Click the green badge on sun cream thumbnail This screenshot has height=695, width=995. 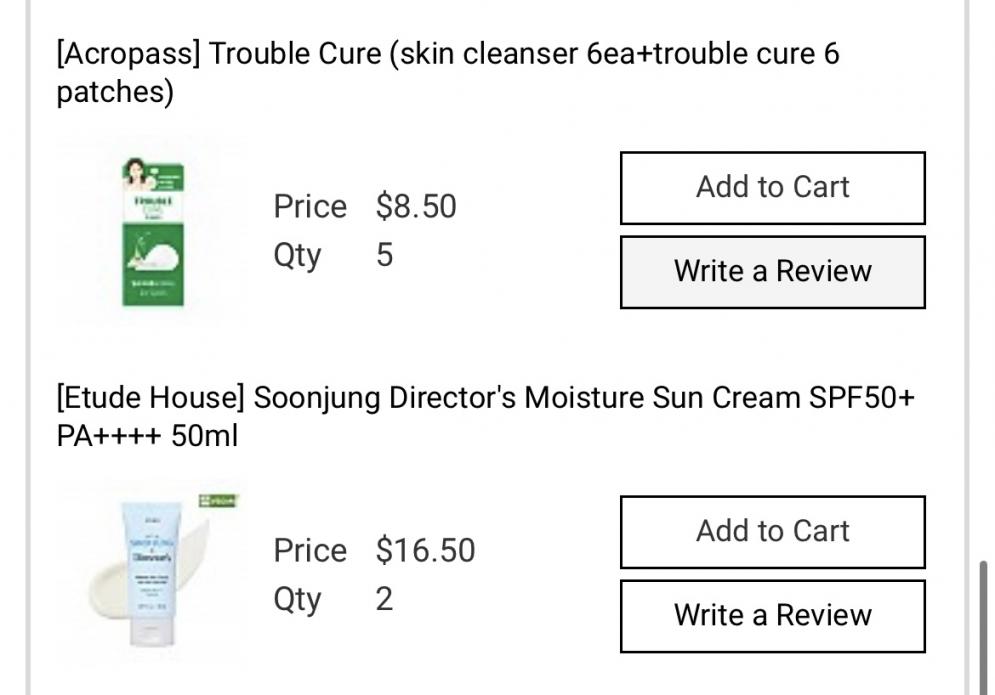(218, 501)
